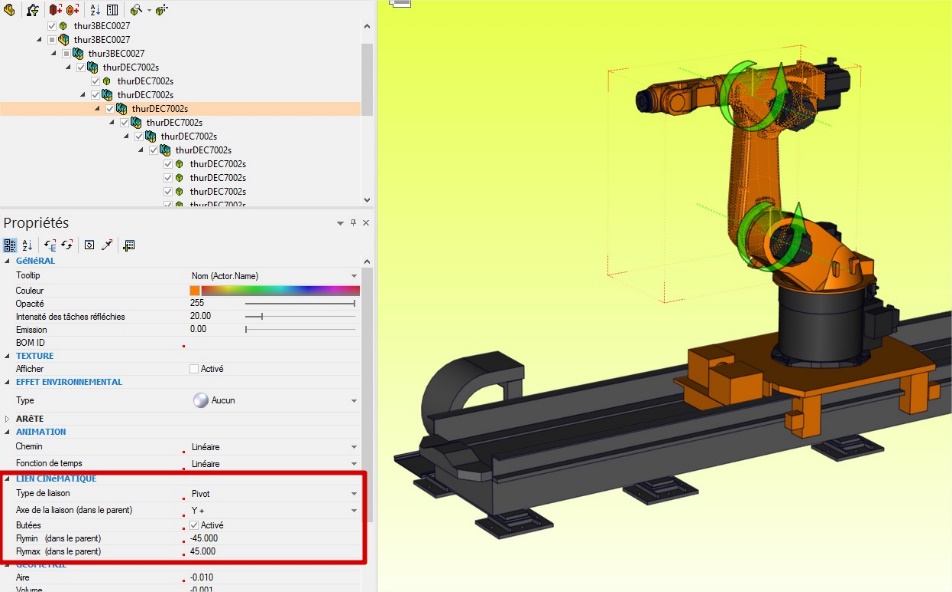952x592 pixels.
Task: Select the highlighted thurDEC7002s tree row
Action: click(x=180, y=109)
